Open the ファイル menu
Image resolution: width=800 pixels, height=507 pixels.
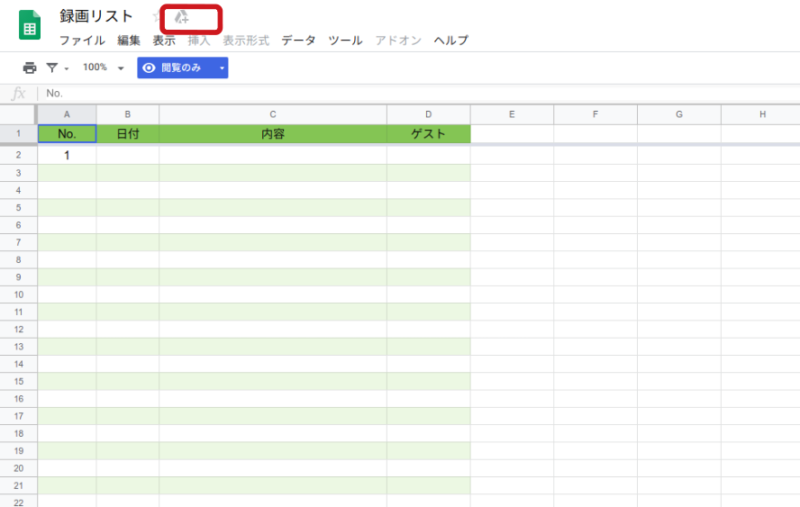(x=82, y=40)
